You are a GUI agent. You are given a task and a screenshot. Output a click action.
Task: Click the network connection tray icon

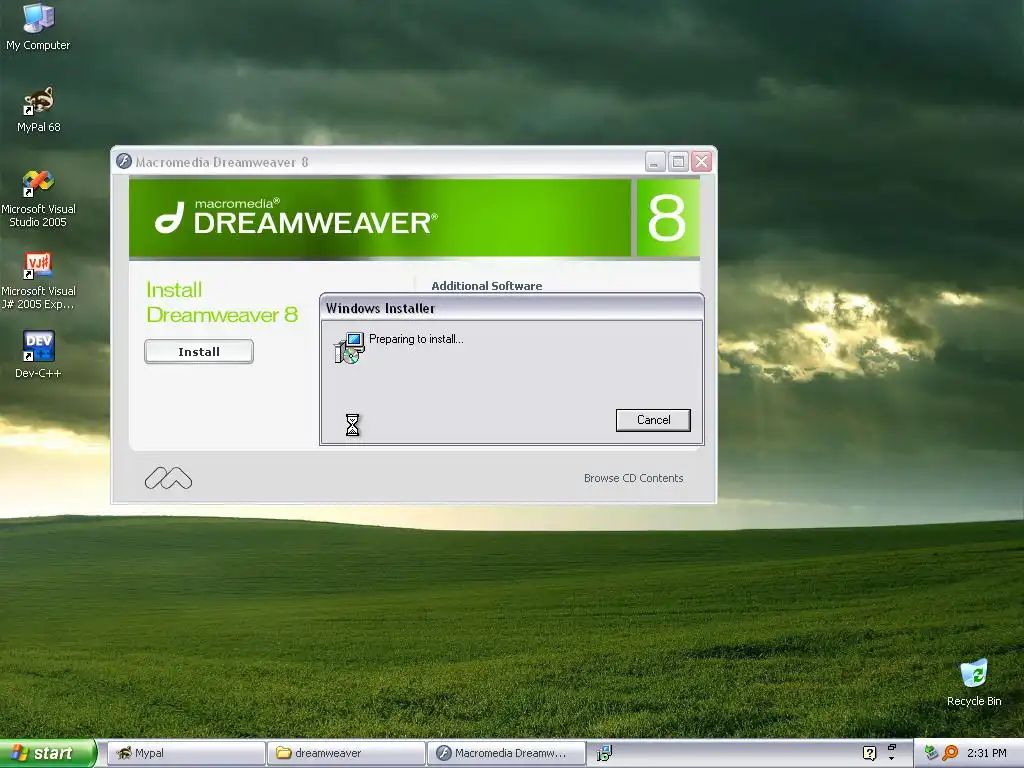[931, 753]
